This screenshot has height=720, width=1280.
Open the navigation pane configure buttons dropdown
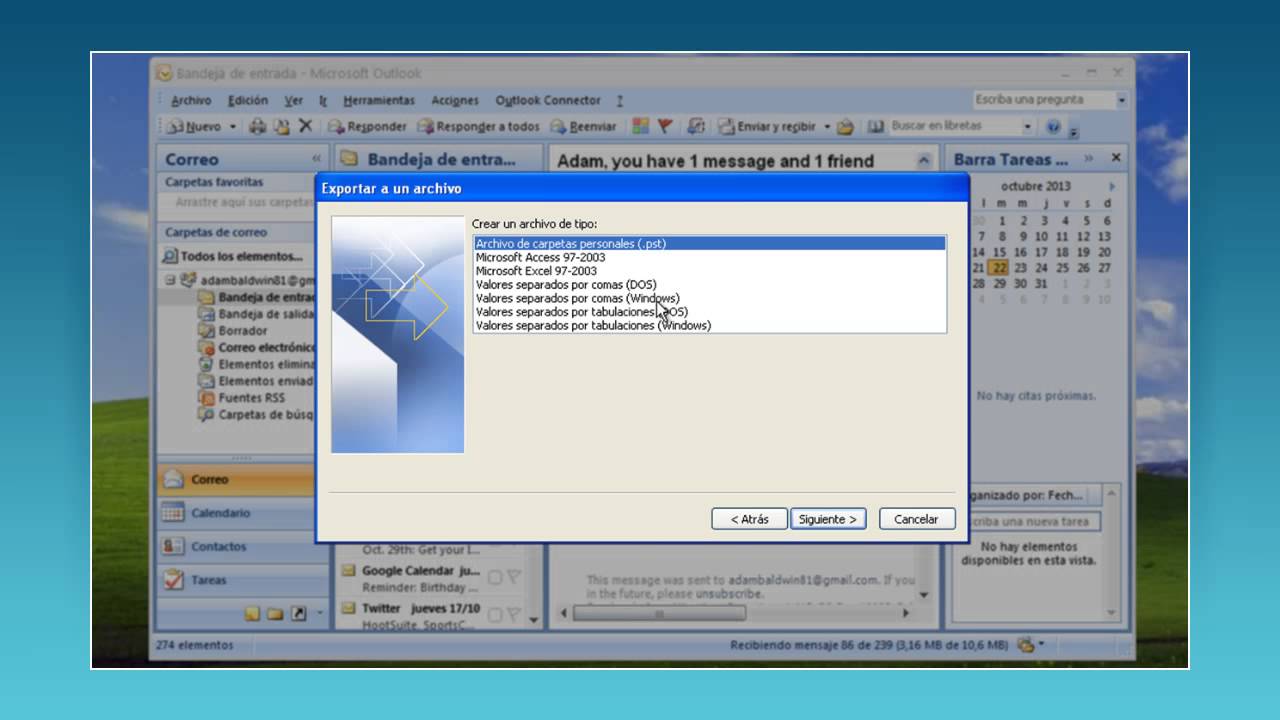(x=320, y=613)
